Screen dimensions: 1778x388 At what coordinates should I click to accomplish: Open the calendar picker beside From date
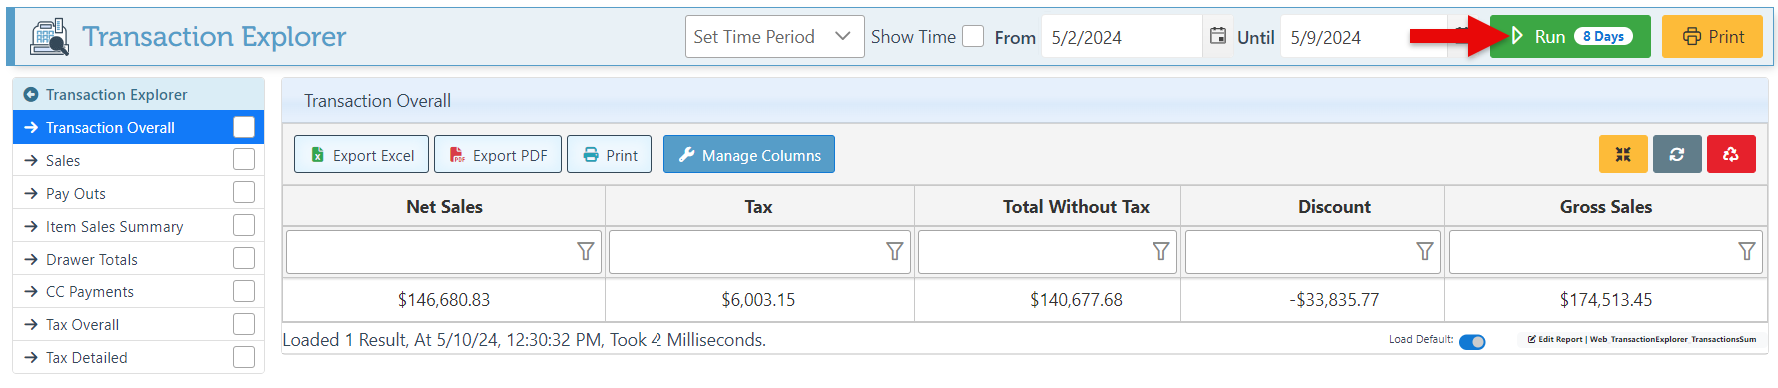pyautogui.click(x=1218, y=36)
